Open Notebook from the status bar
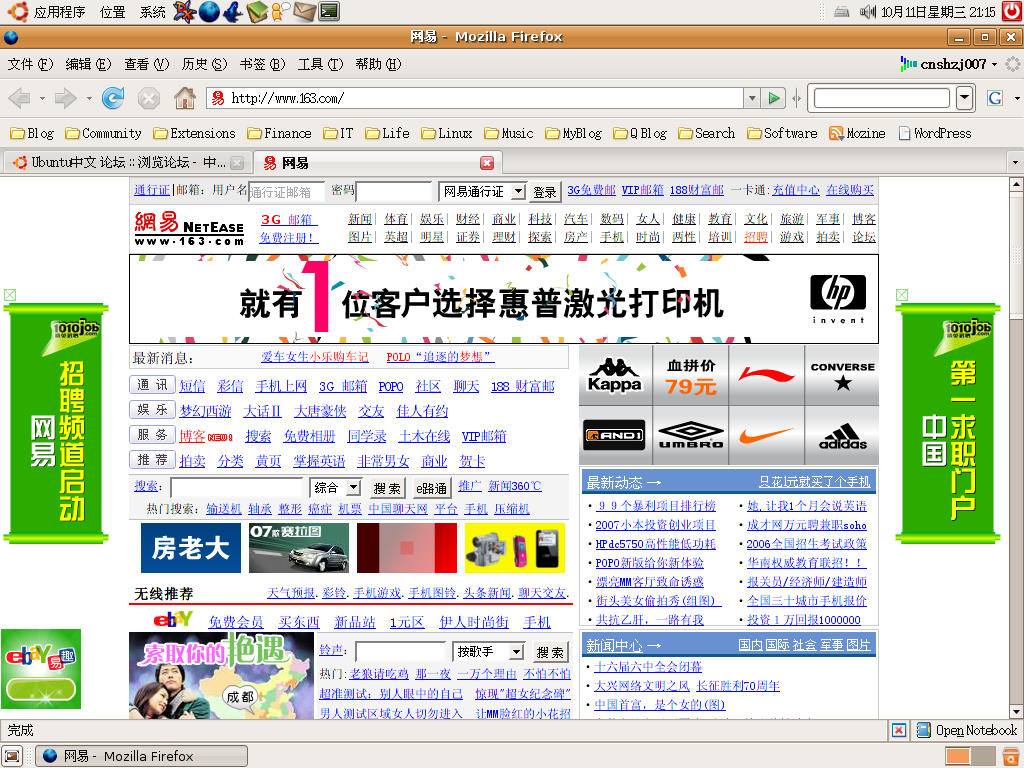 coord(967,730)
